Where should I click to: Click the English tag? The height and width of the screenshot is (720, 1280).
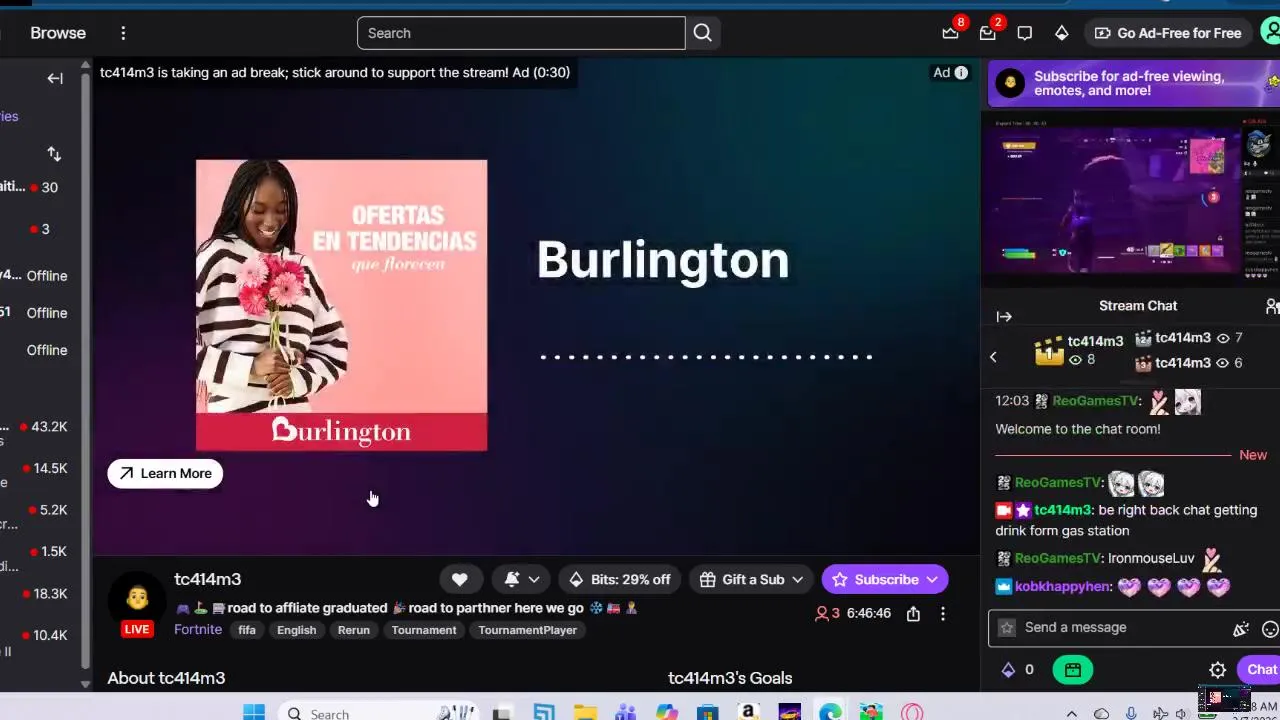296,630
